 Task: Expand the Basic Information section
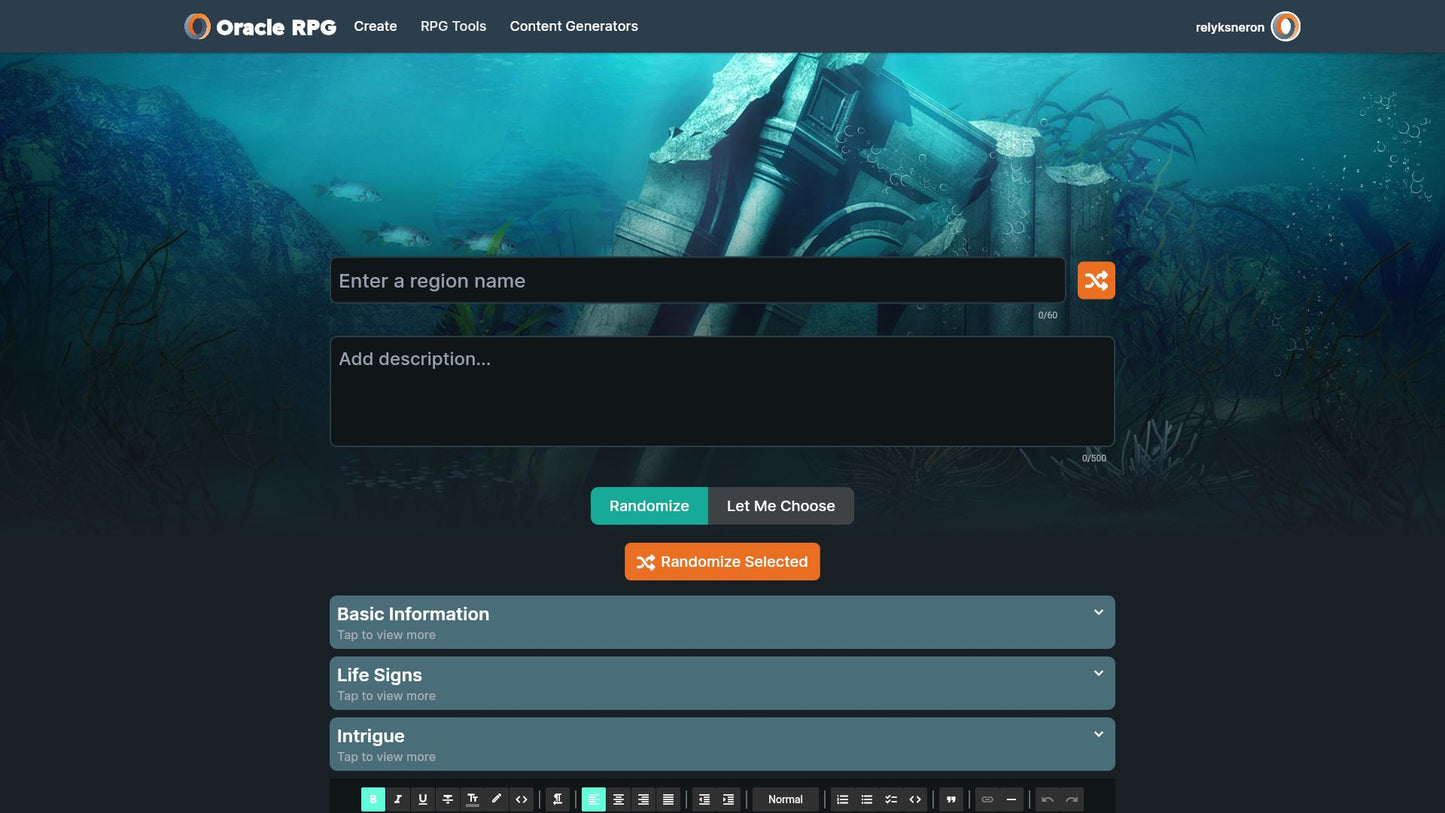[721, 622]
